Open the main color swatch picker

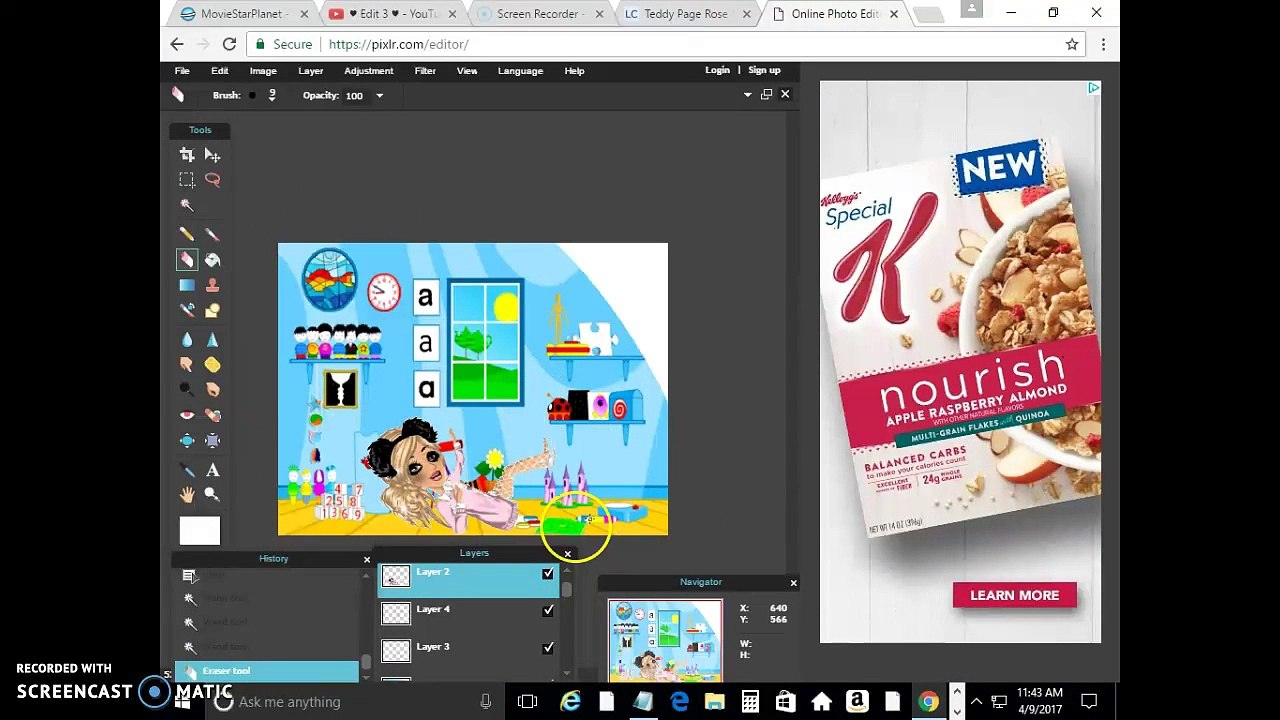pyautogui.click(x=200, y=531)
